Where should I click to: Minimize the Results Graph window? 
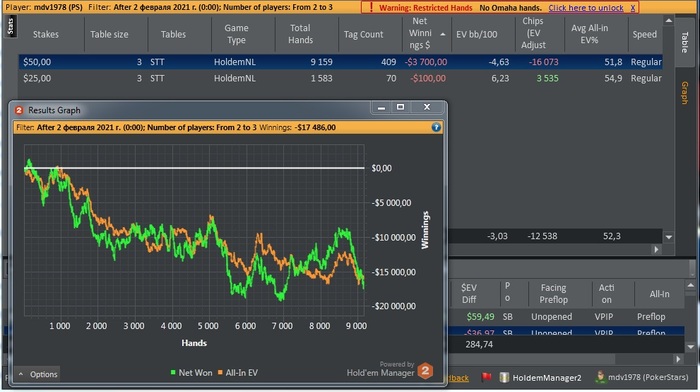click(381, 107)
